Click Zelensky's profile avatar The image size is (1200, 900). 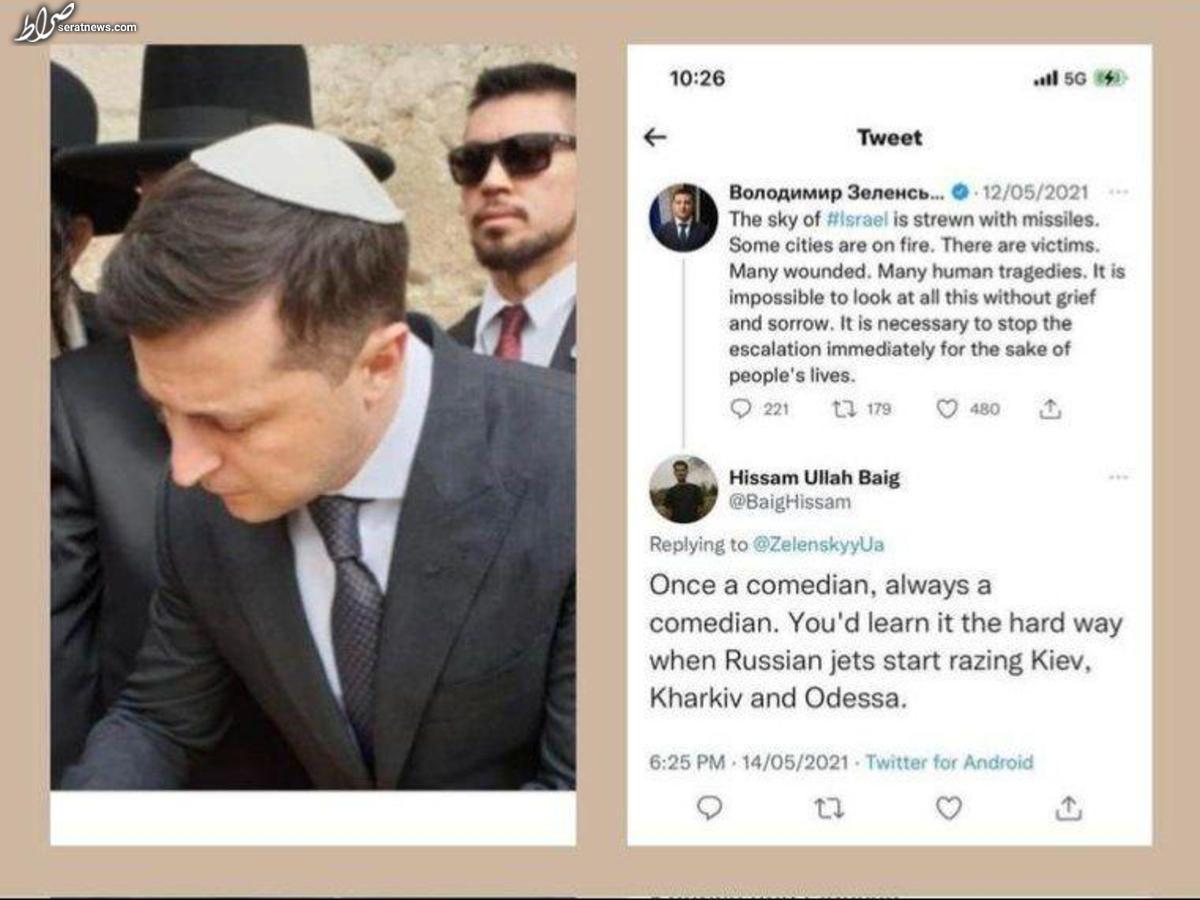683,218
